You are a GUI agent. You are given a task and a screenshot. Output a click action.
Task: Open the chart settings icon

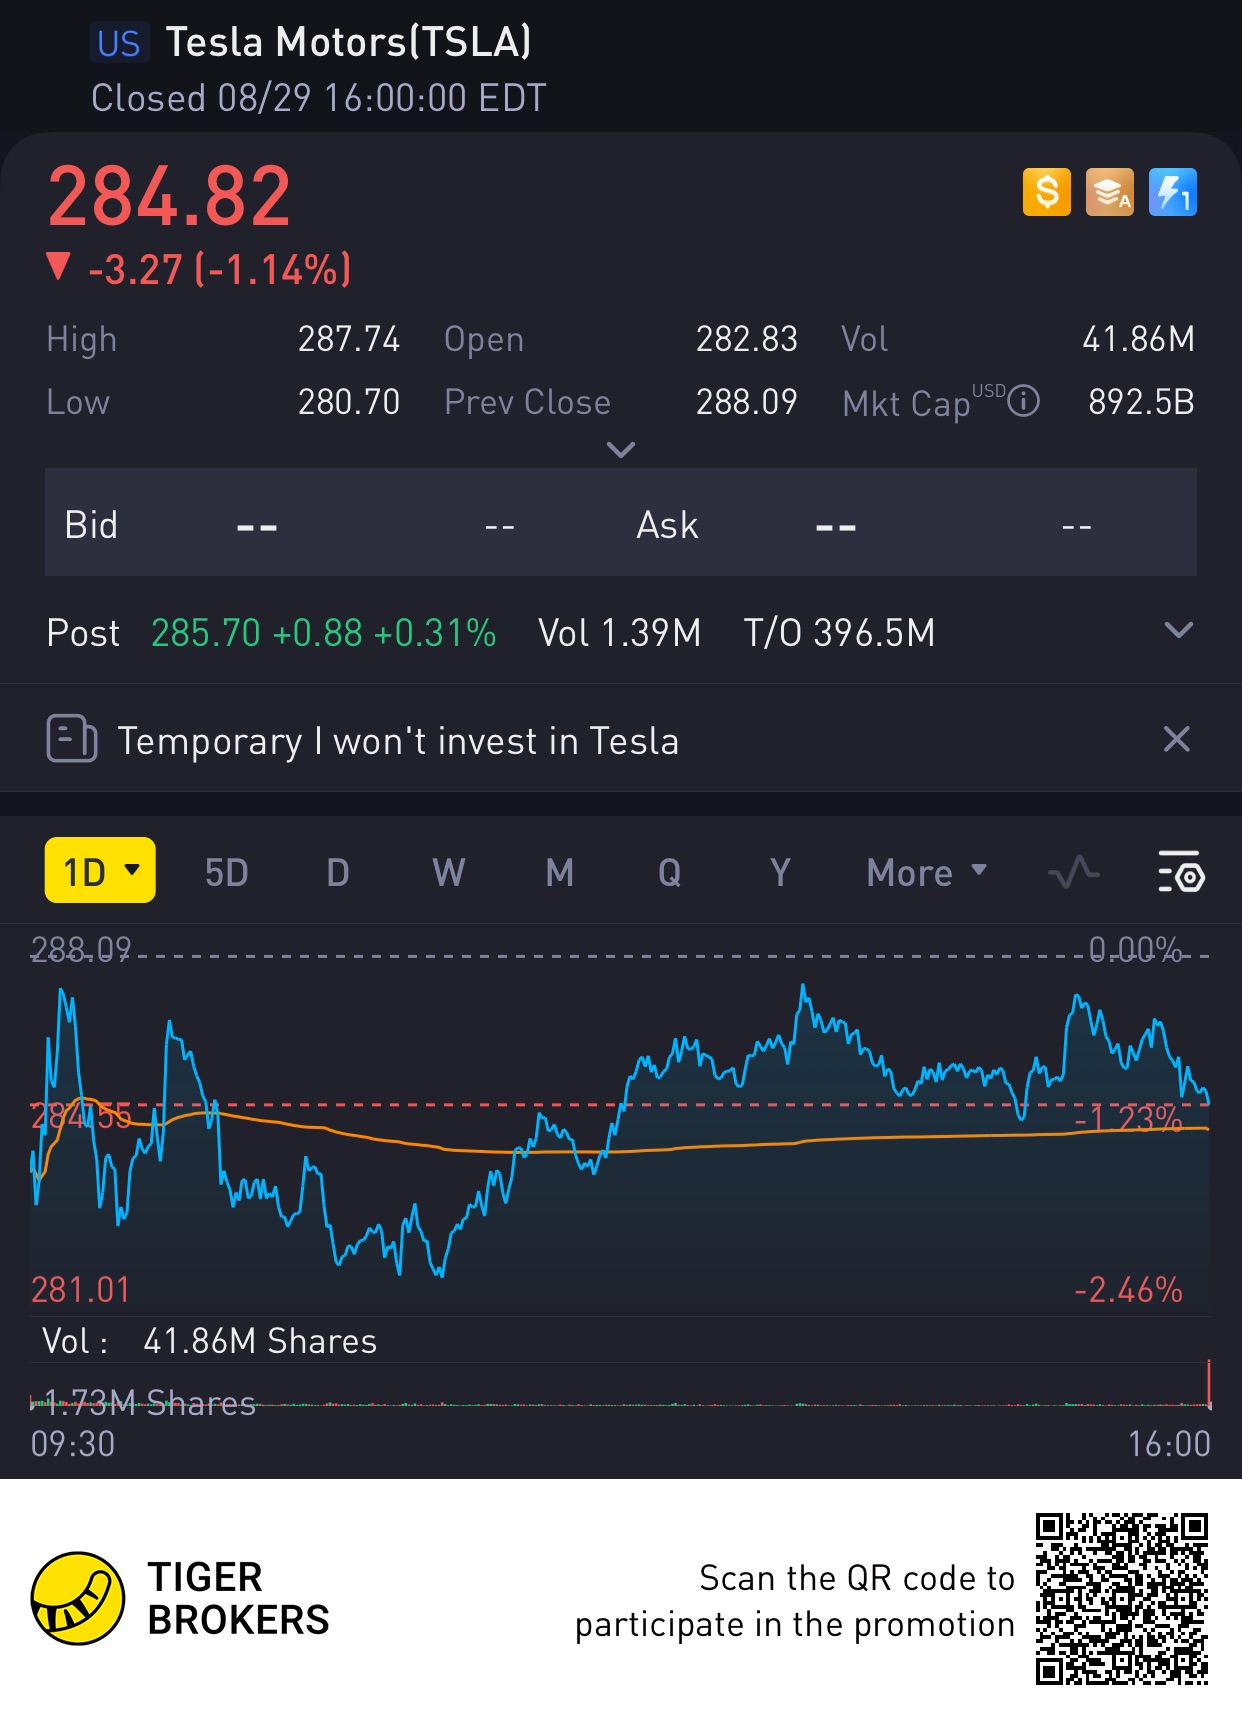coord(1181,872)
